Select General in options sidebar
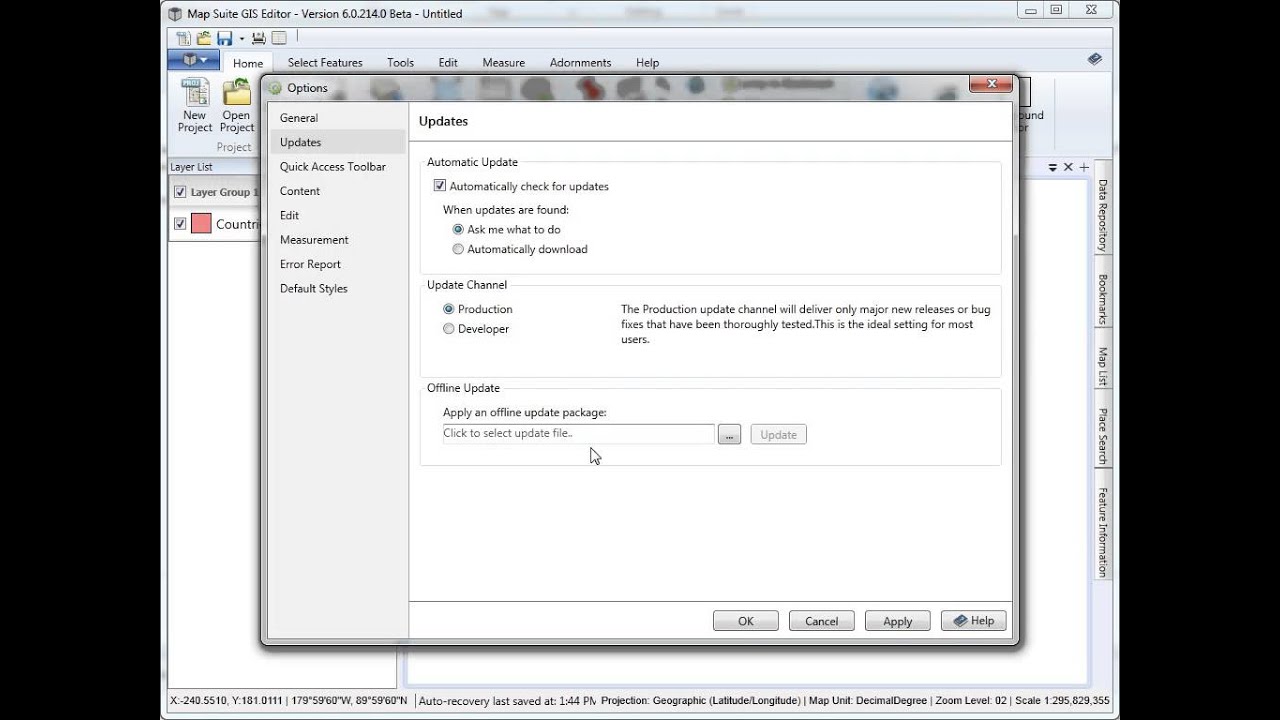The height and width of the screenshot is (720, 1280). 338,118
